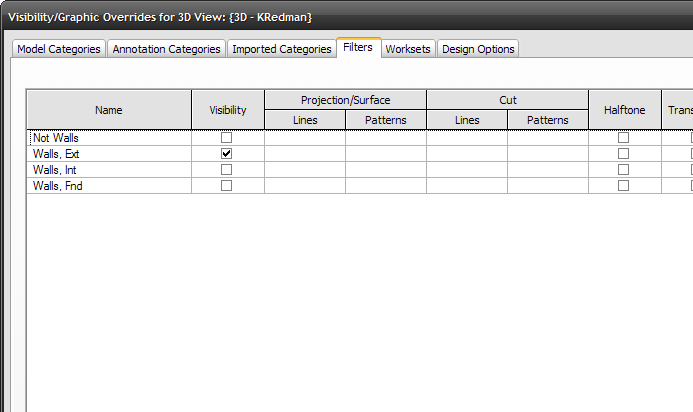The image size is (693, 412).
Task: Toggle Halftone for Not Walls row
Action: 623,137
